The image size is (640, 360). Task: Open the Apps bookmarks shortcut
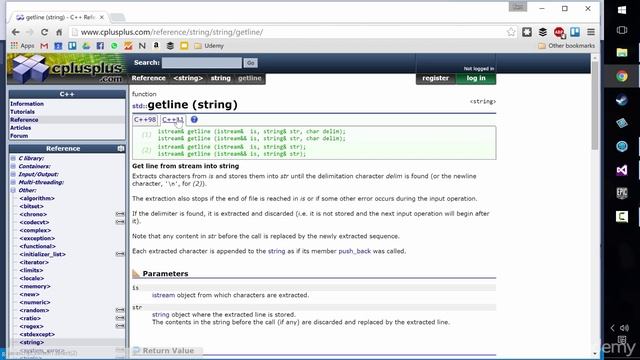22,46
